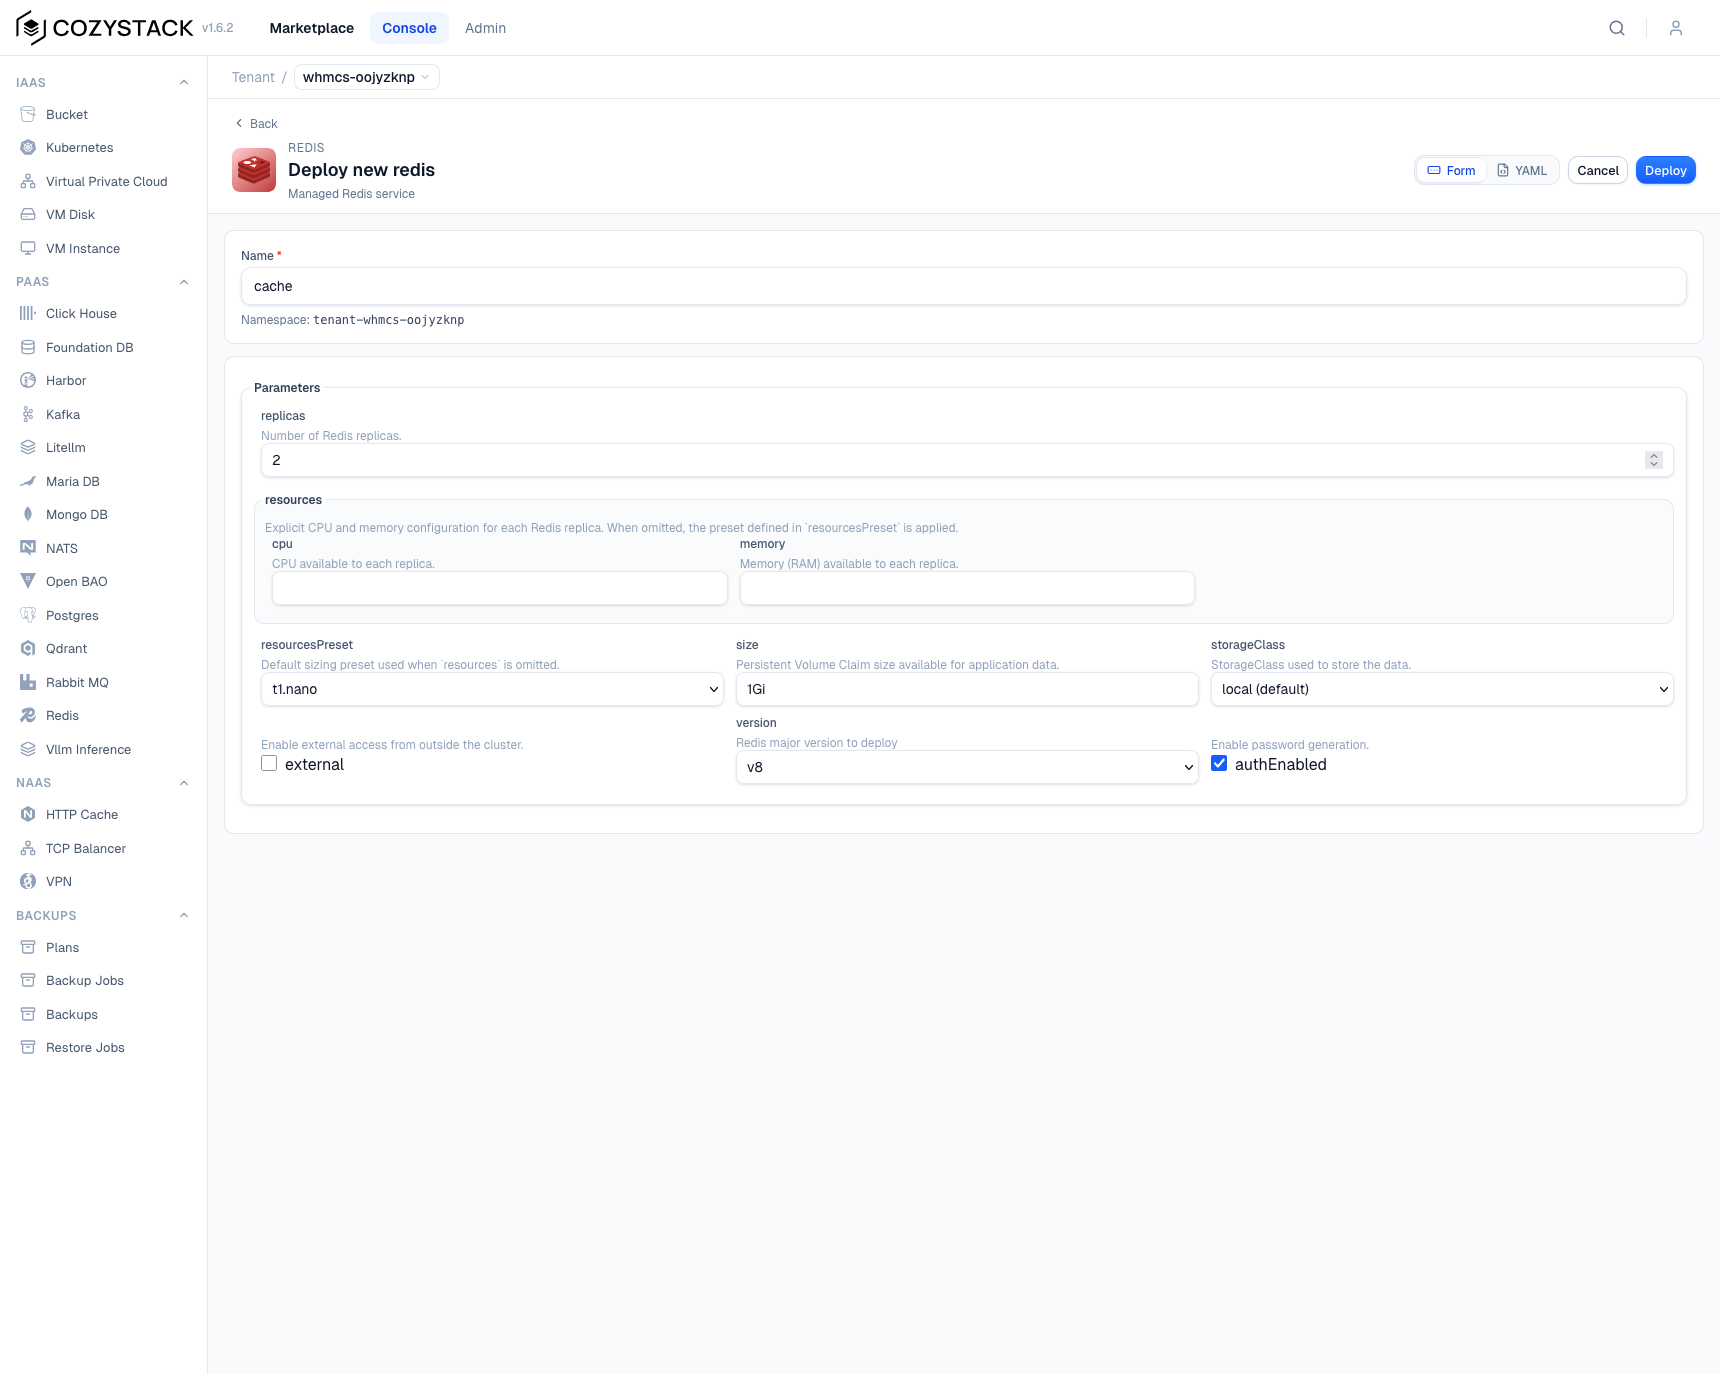This screenshot has height=1374, width=1720.
Task: Click the red Redis application logo
Action: (x=254, y=170)
